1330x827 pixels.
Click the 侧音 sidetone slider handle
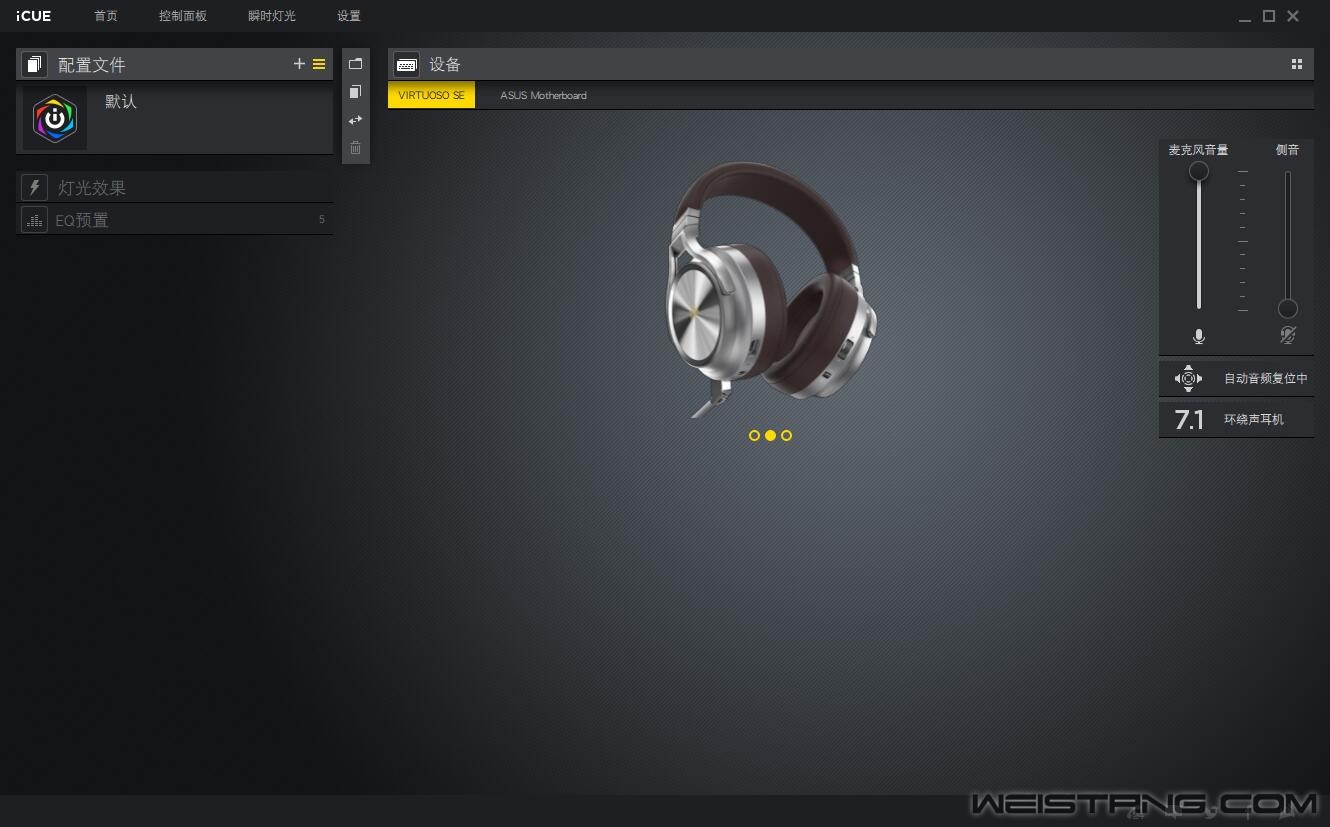pos(1288,308)
